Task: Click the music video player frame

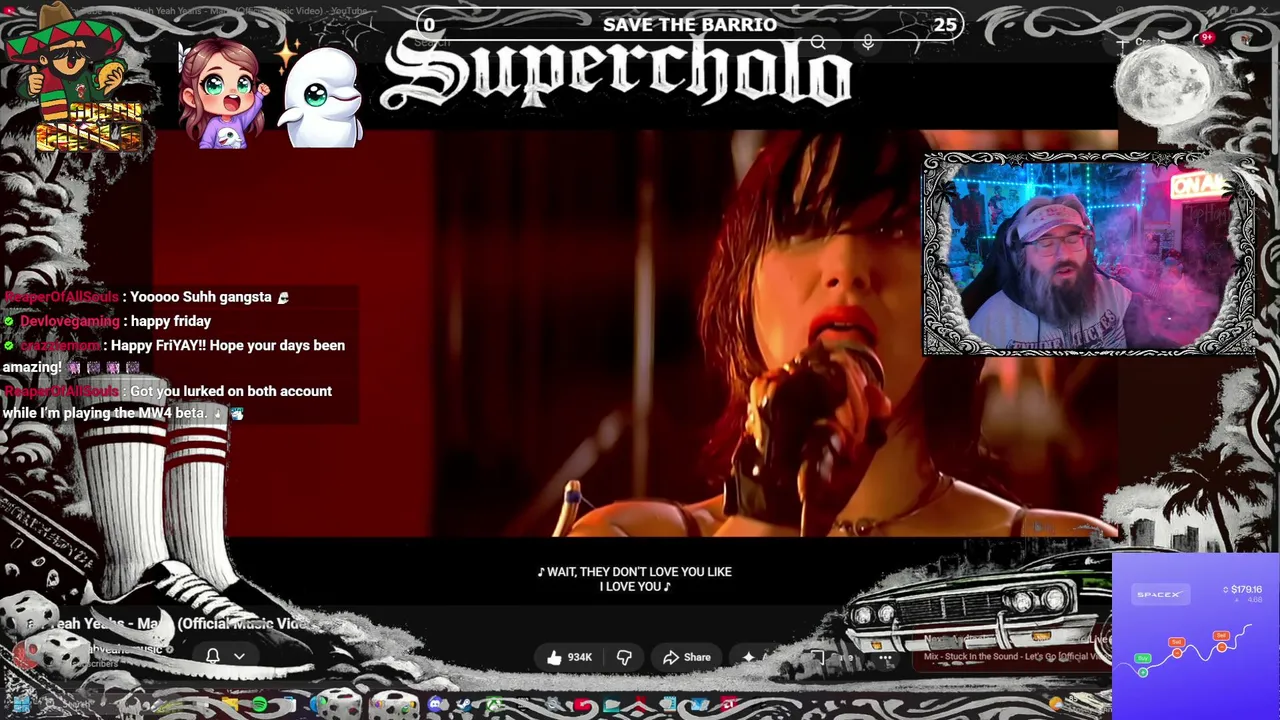Action: pyautogui.click(x=635, y=335)
